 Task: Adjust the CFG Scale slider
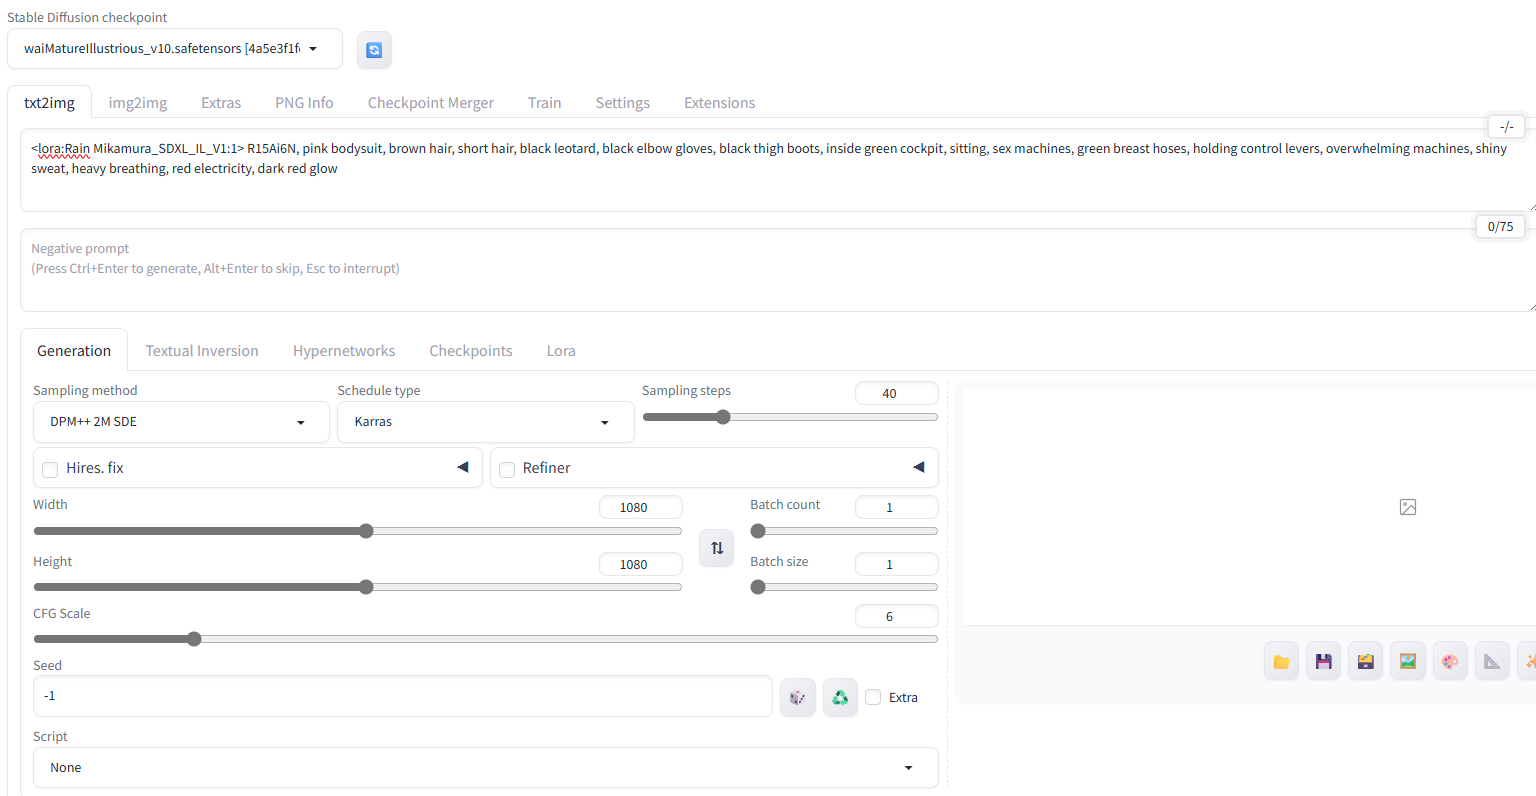pyautogui.click(x=486, y=639)
